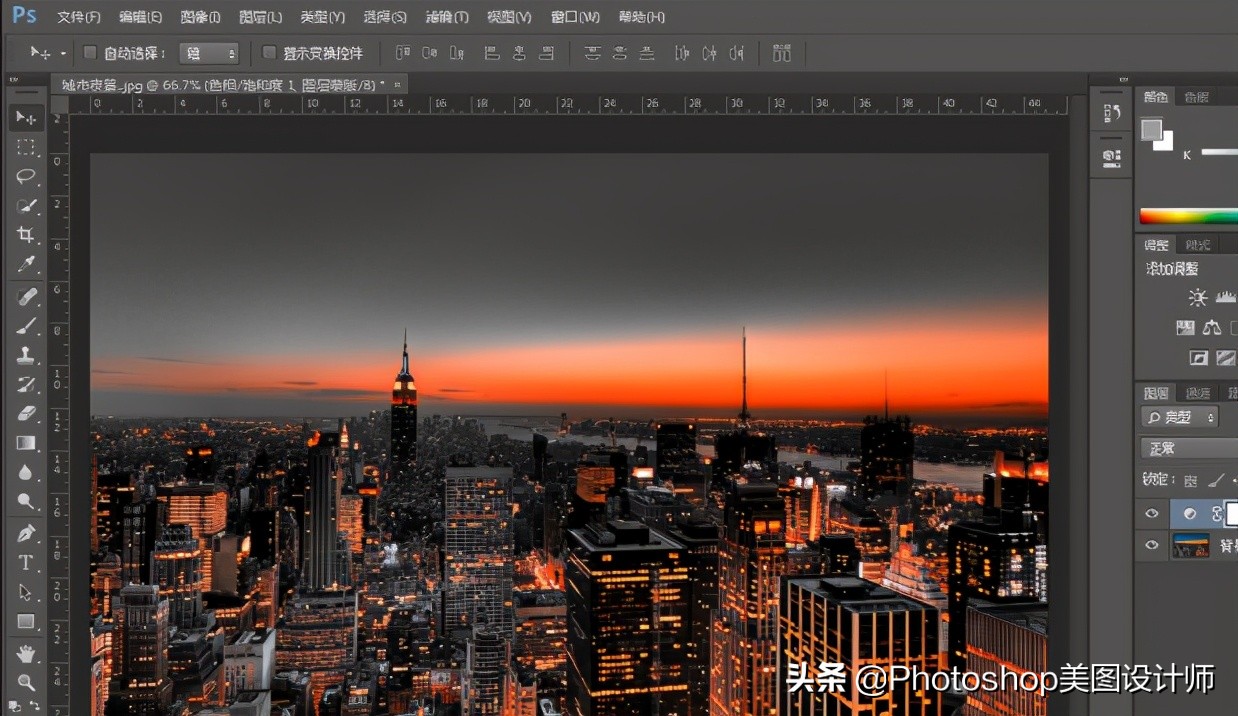Add a Brightness/Contrast adjustment
The height and width of the screenshot is (716, 1238).
click(x=1197, y=296)
